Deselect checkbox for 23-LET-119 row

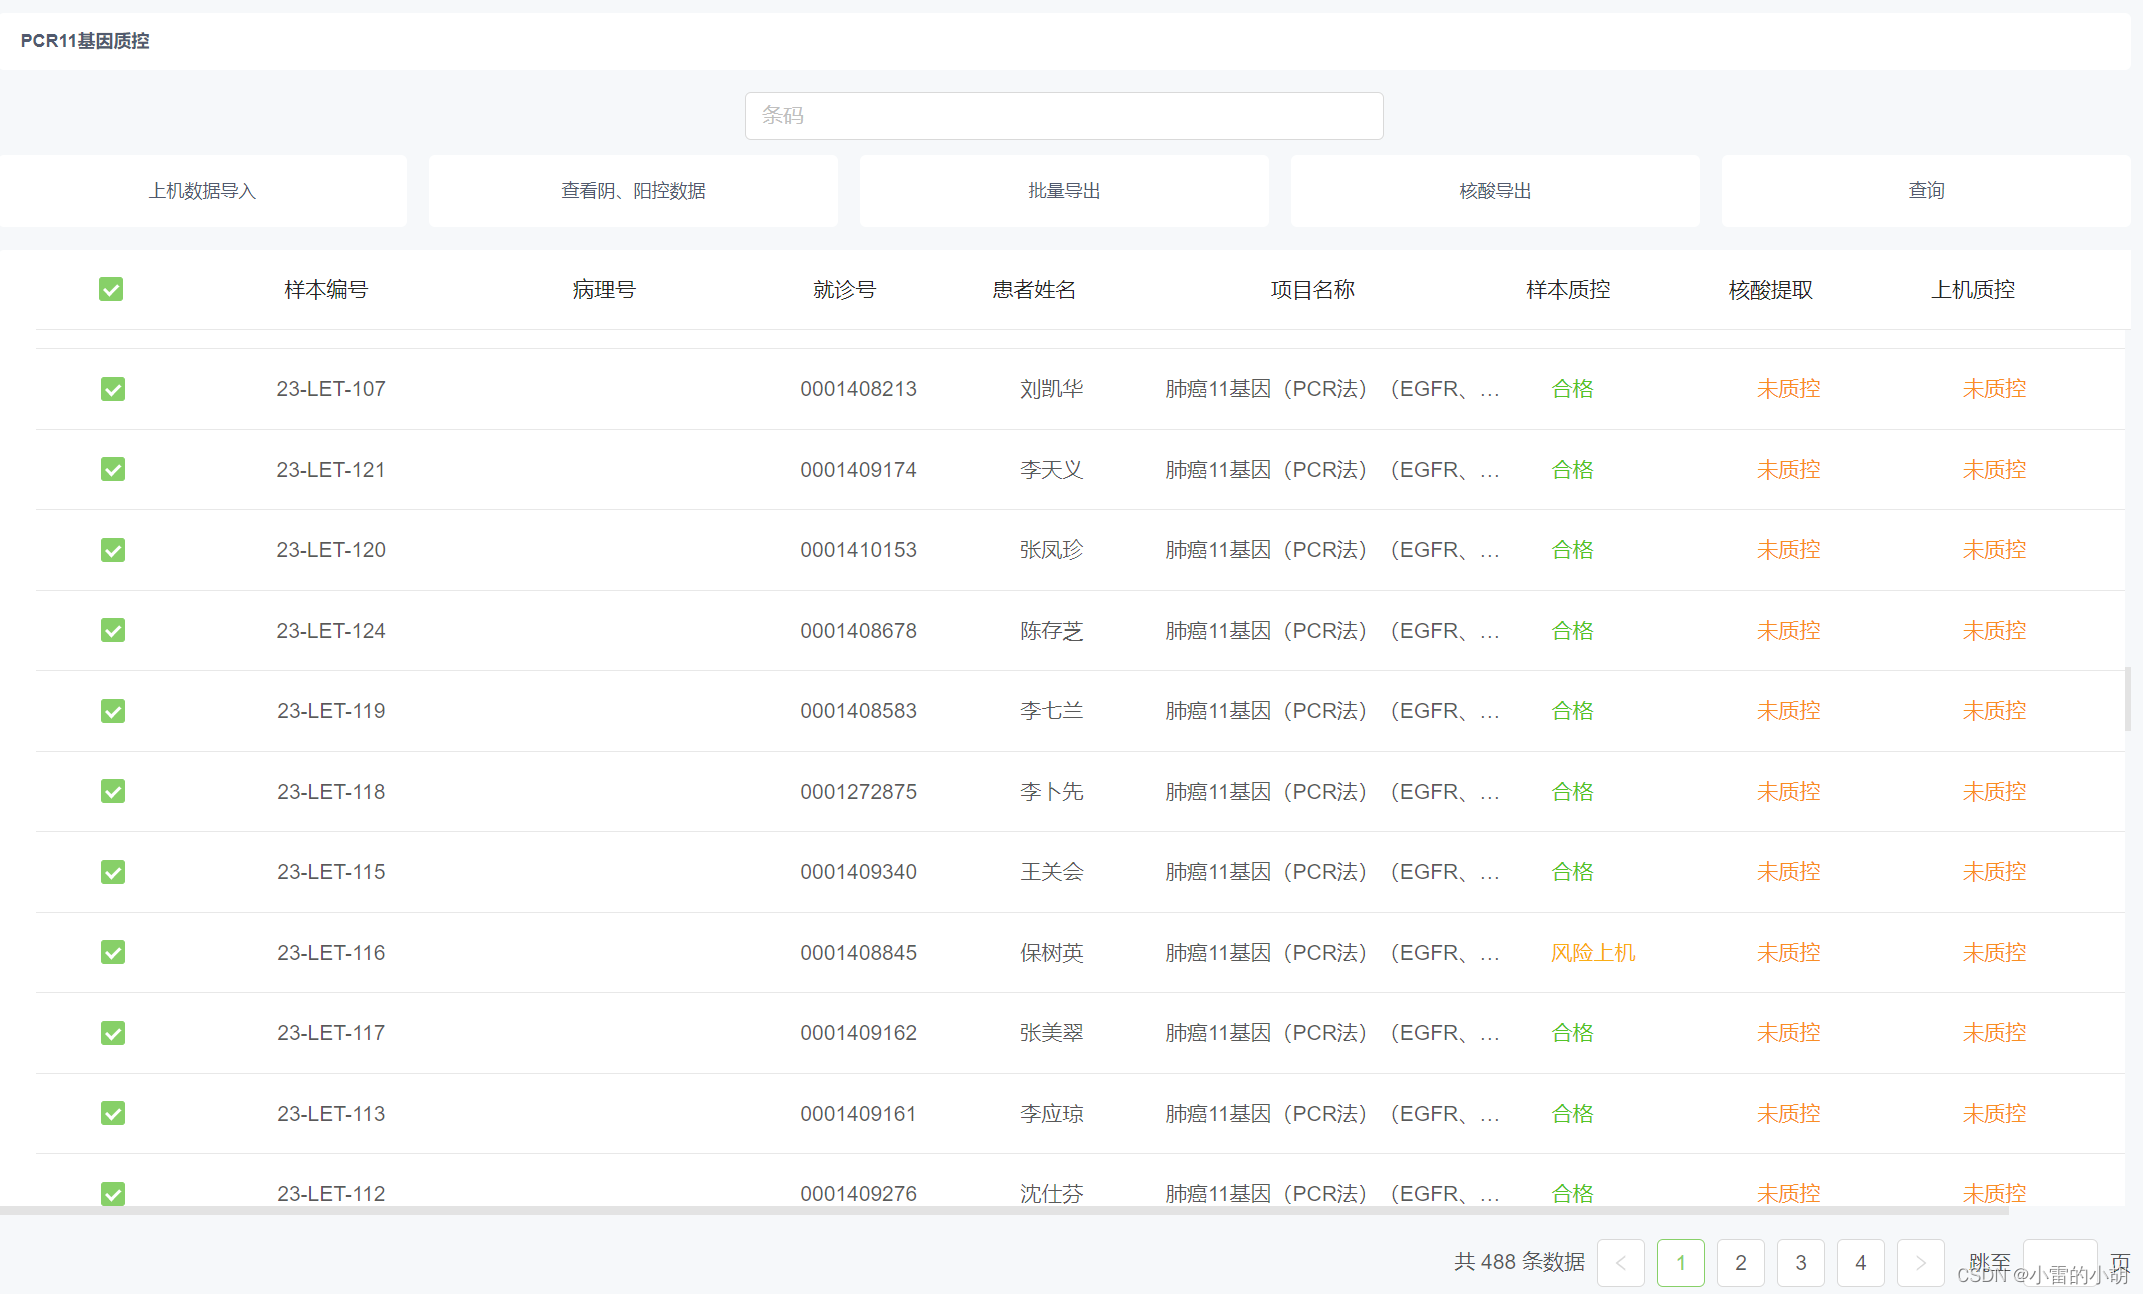tap(113, 711)
